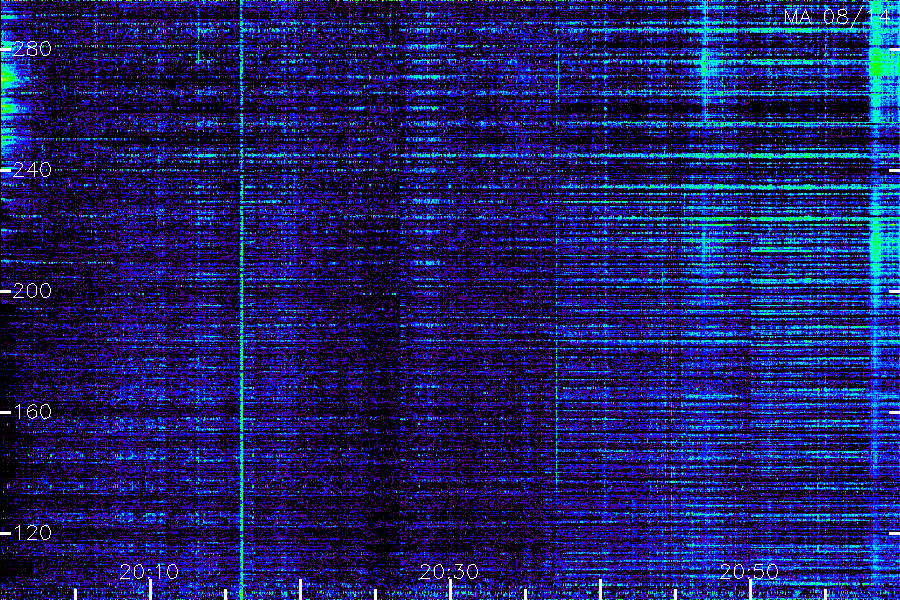
Task: Click the 240 frequency axis label
Action: 32,170
